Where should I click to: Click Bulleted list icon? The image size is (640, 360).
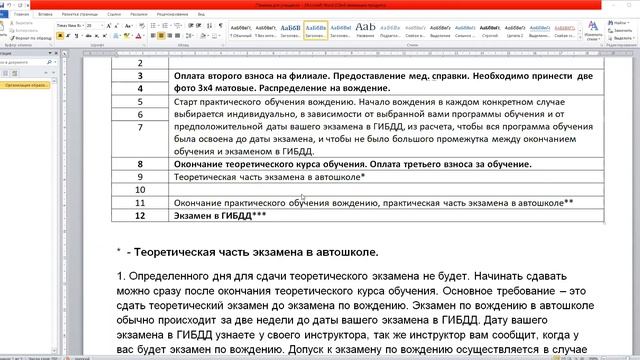point(153,26)
